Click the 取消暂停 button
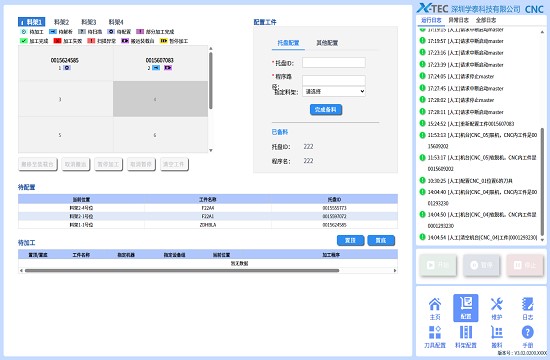 click(x=141, y=164)
